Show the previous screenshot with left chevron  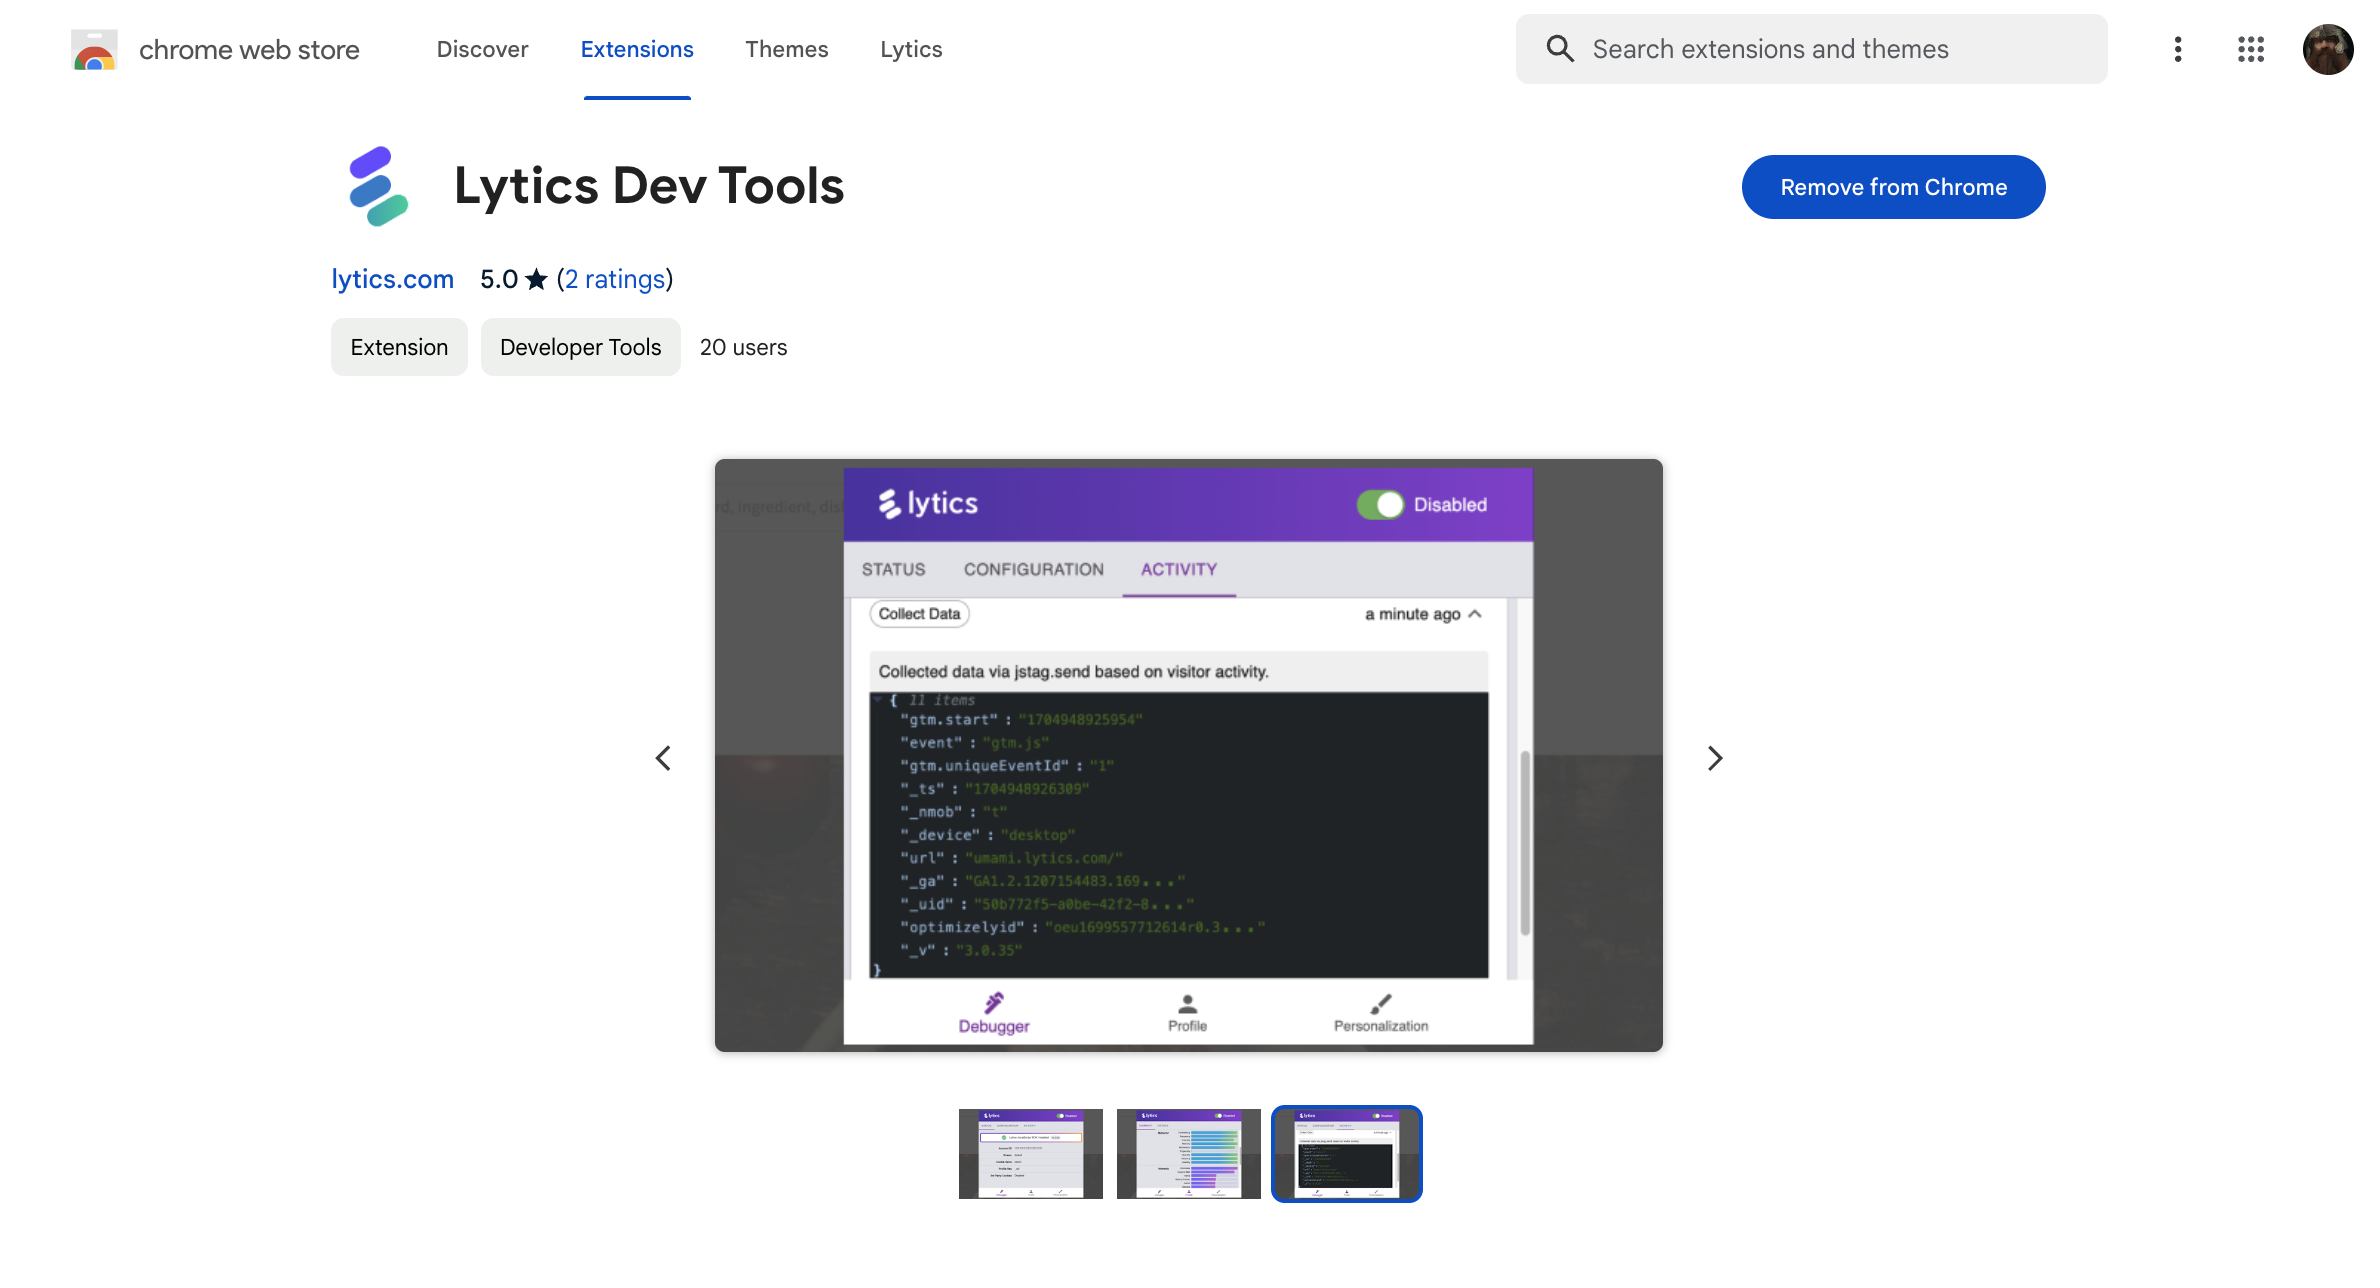pos(663,758)
